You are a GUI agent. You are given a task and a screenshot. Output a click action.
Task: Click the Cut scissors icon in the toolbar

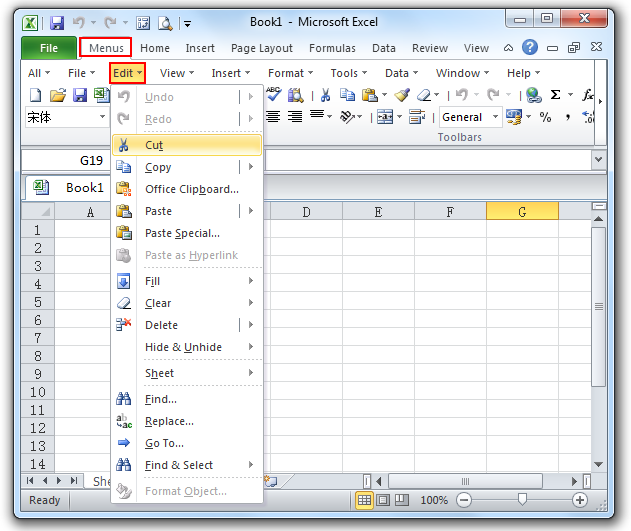tap(326, 96)
